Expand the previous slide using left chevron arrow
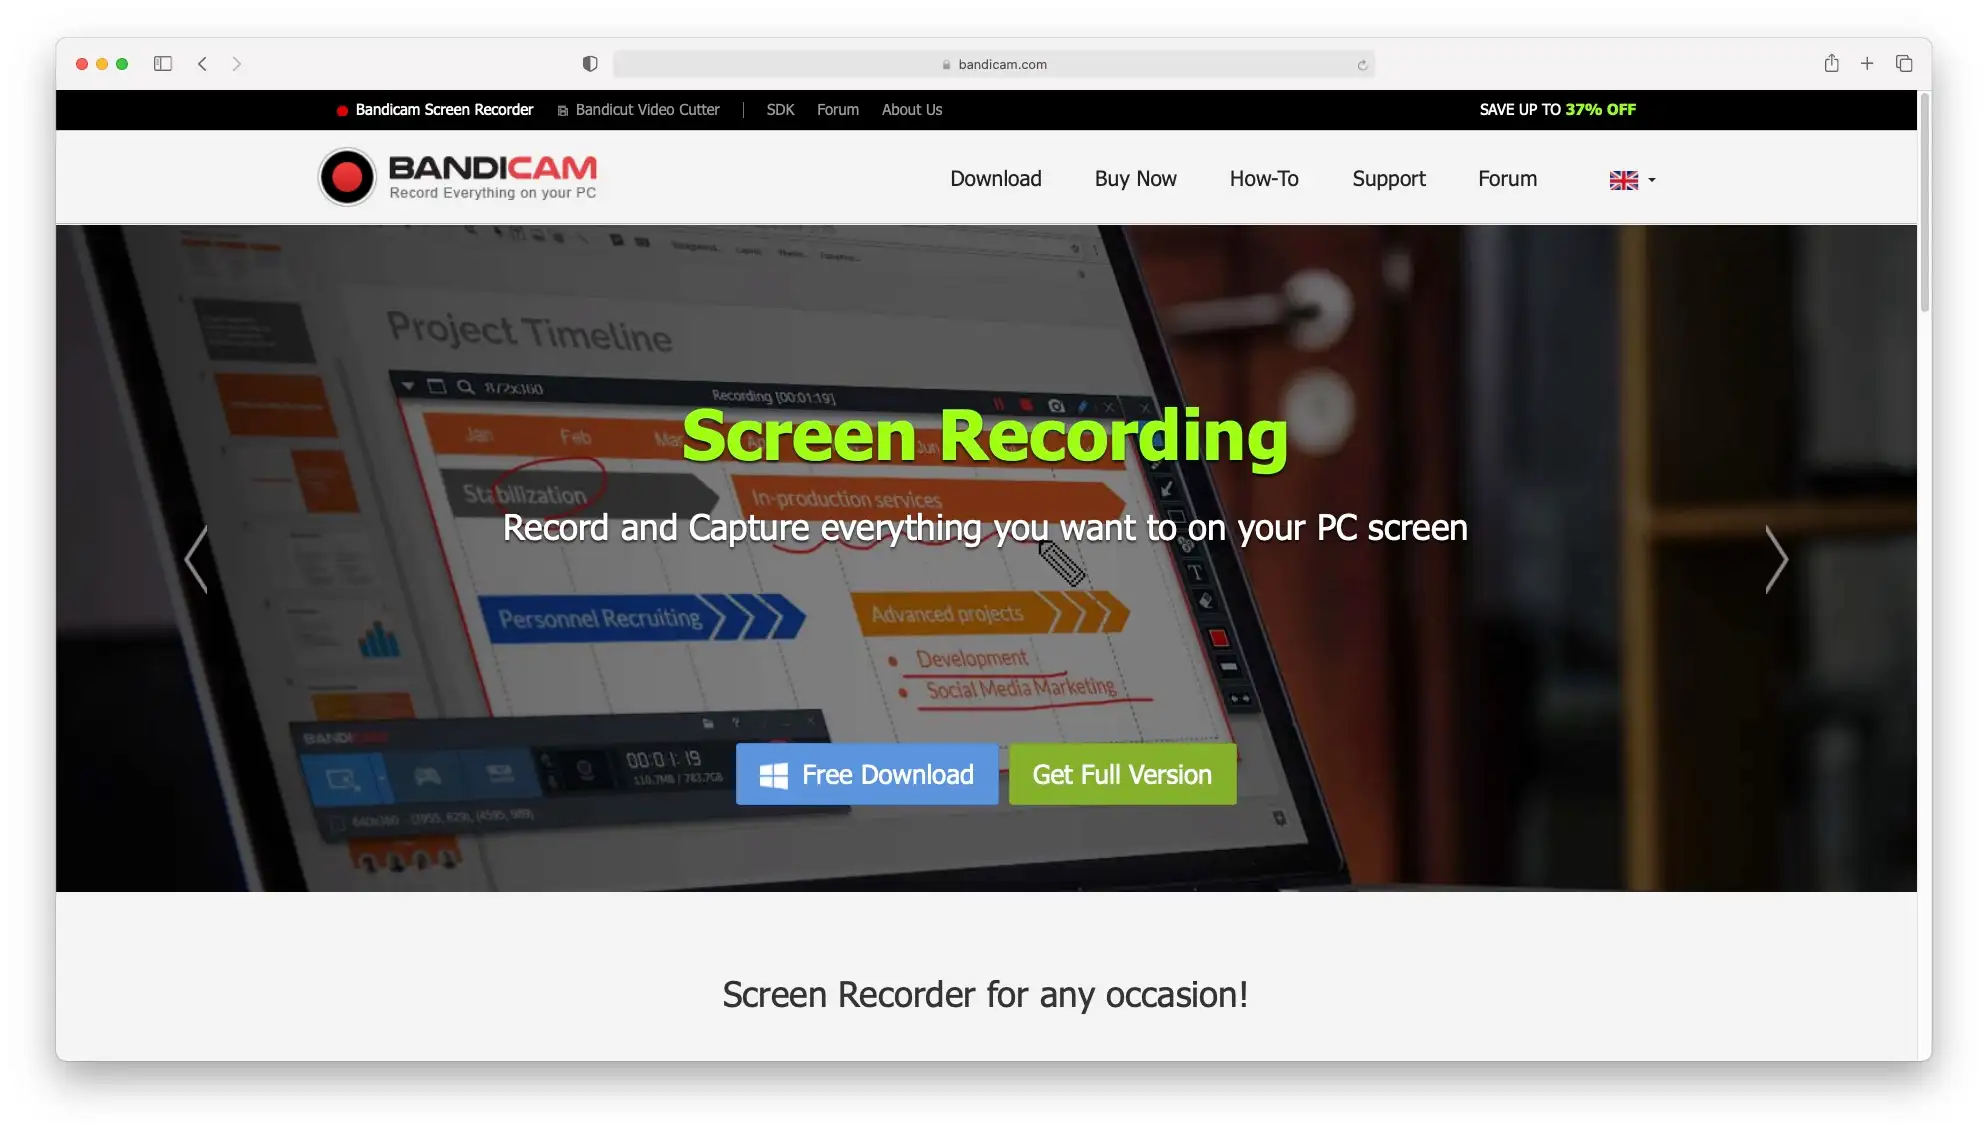 [197, 557]
